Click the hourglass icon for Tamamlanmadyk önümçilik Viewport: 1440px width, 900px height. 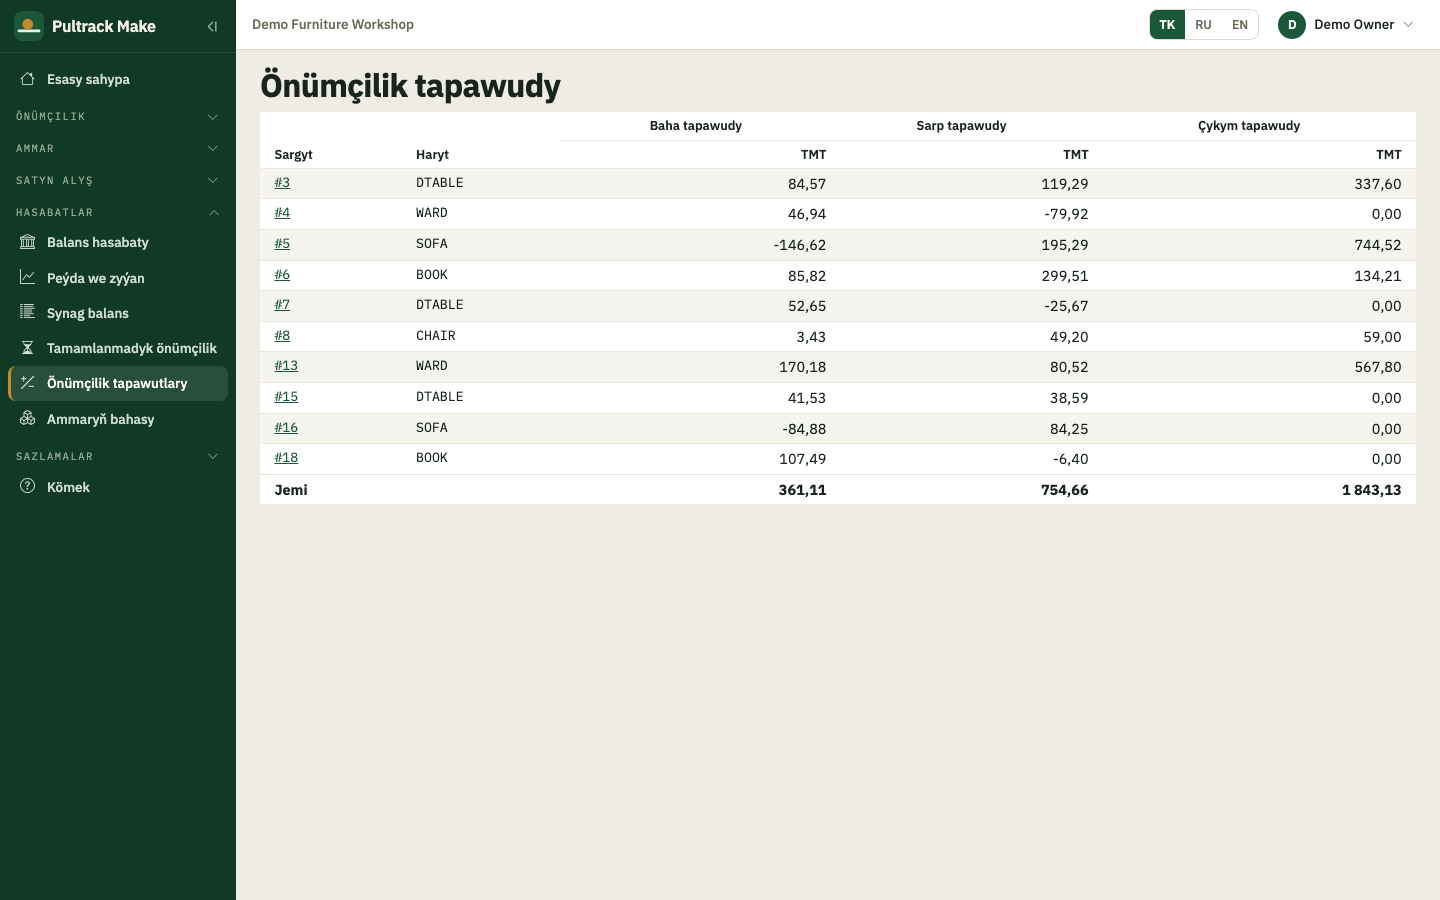pyautogui.click(x=28, y=348)
